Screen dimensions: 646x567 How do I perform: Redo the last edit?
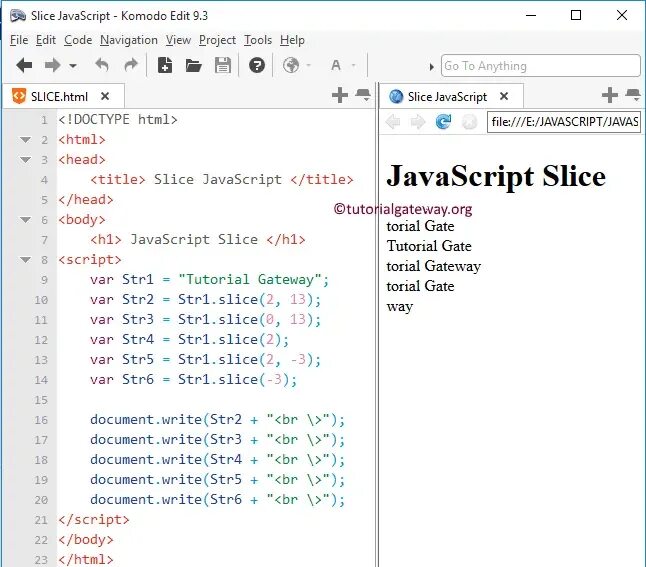click(x=131, y=65)
